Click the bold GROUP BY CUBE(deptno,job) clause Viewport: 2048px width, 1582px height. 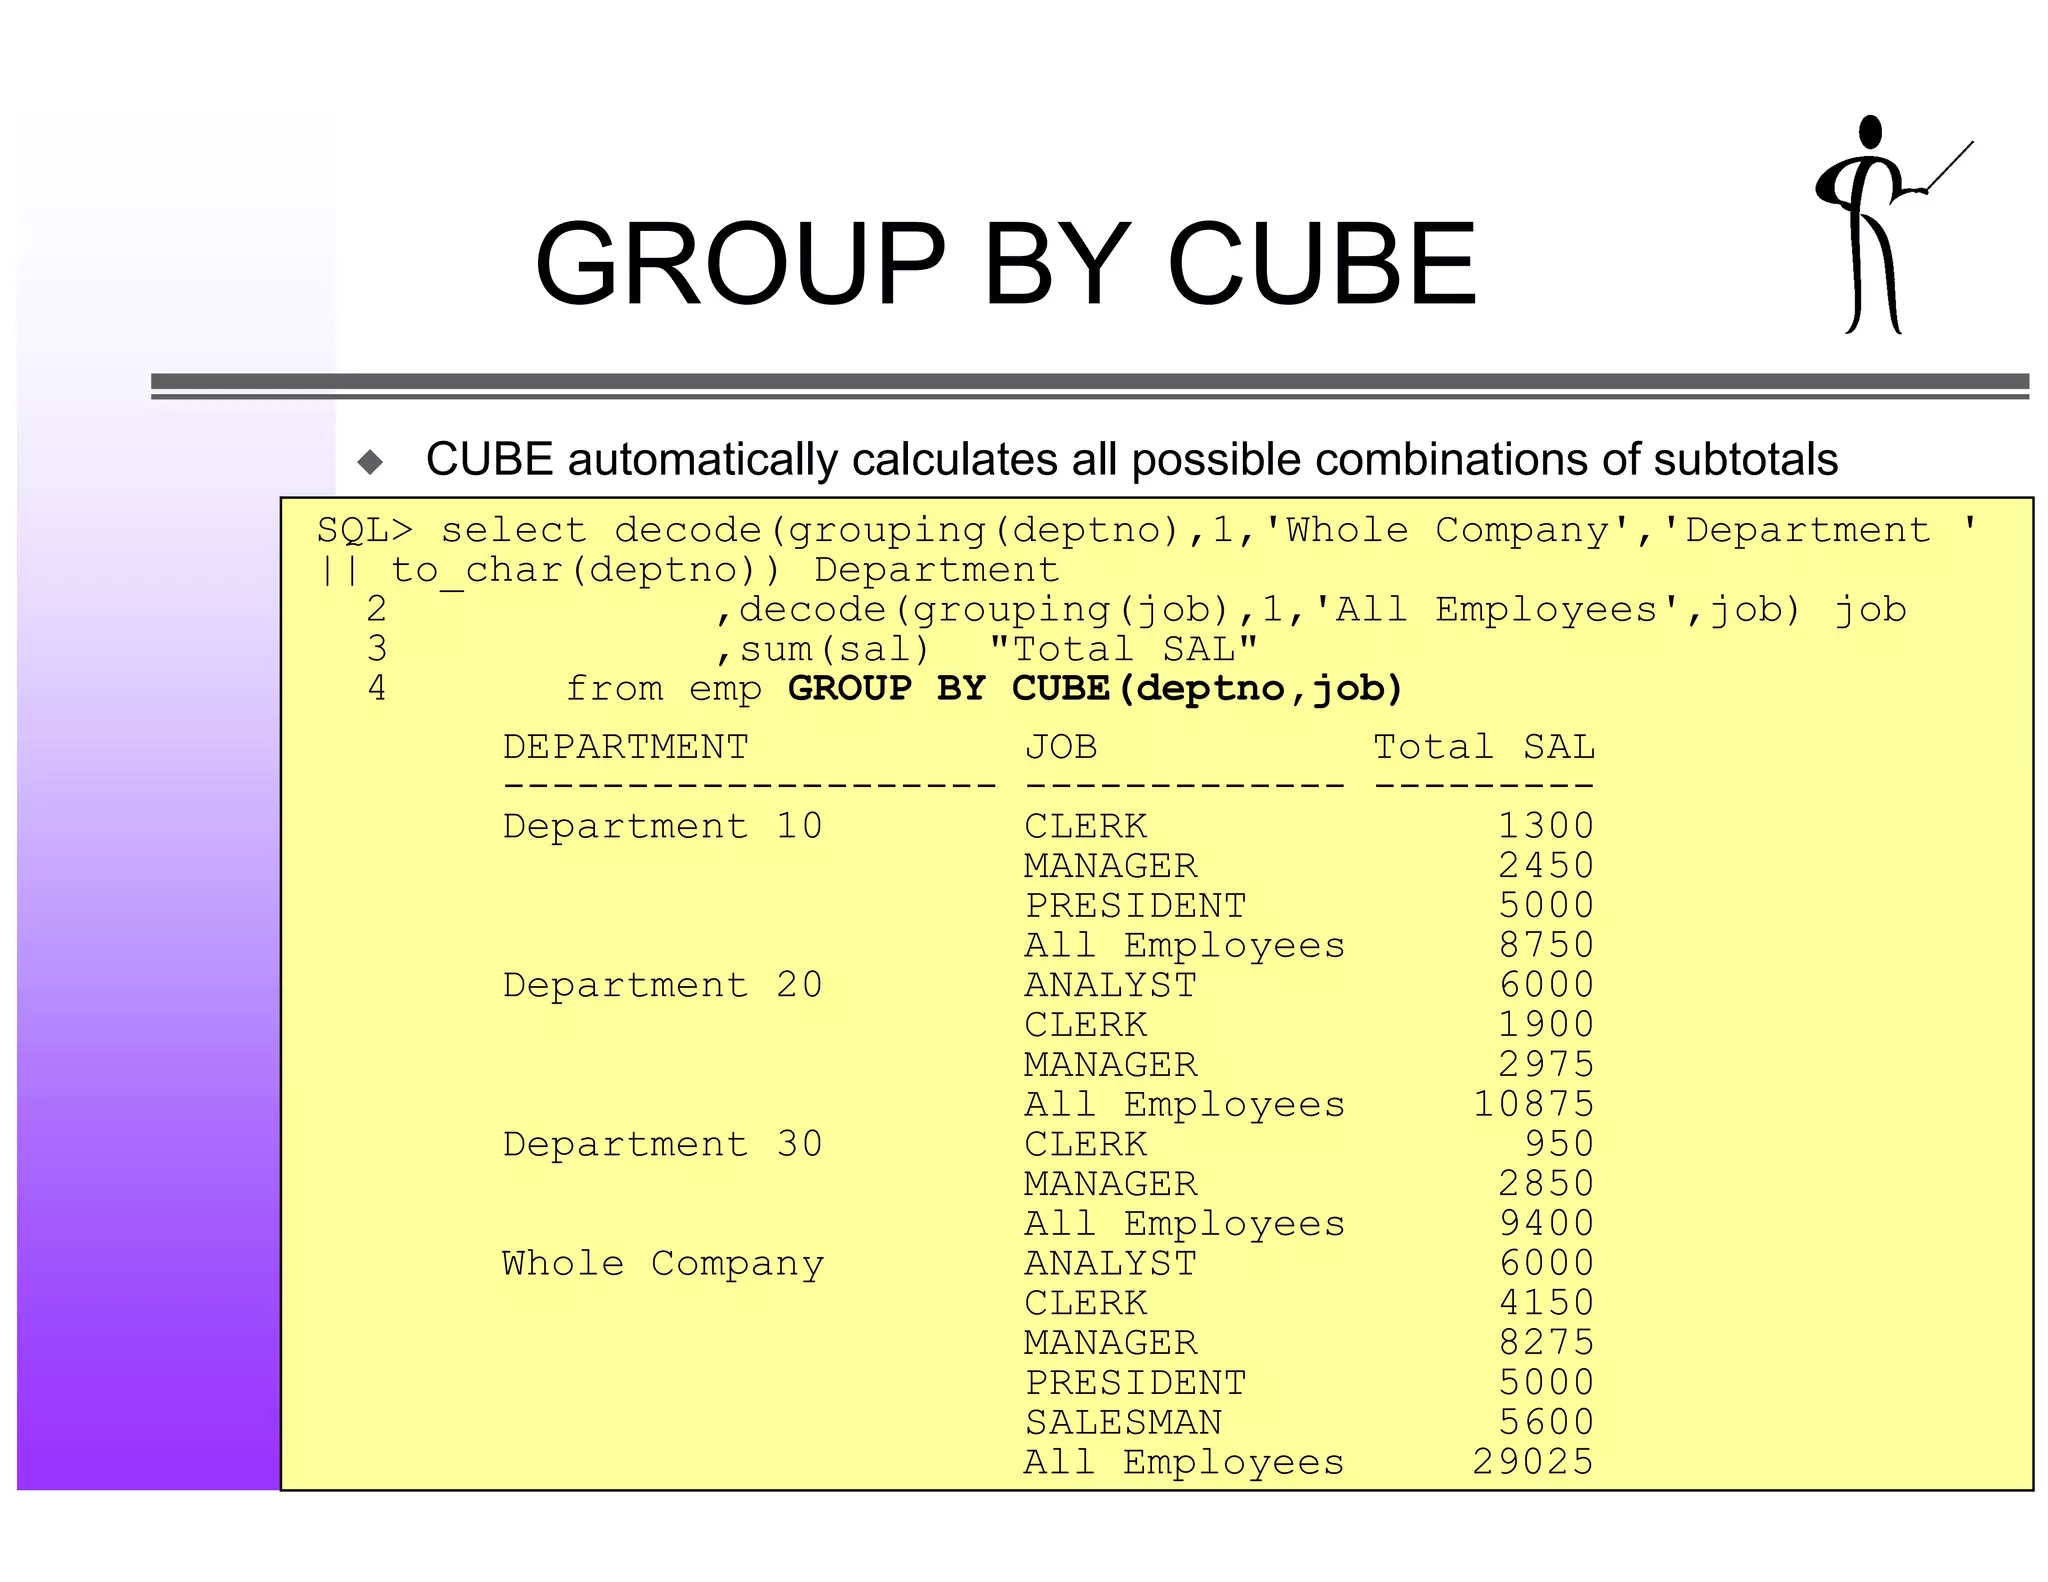[x=1096, y=688]
